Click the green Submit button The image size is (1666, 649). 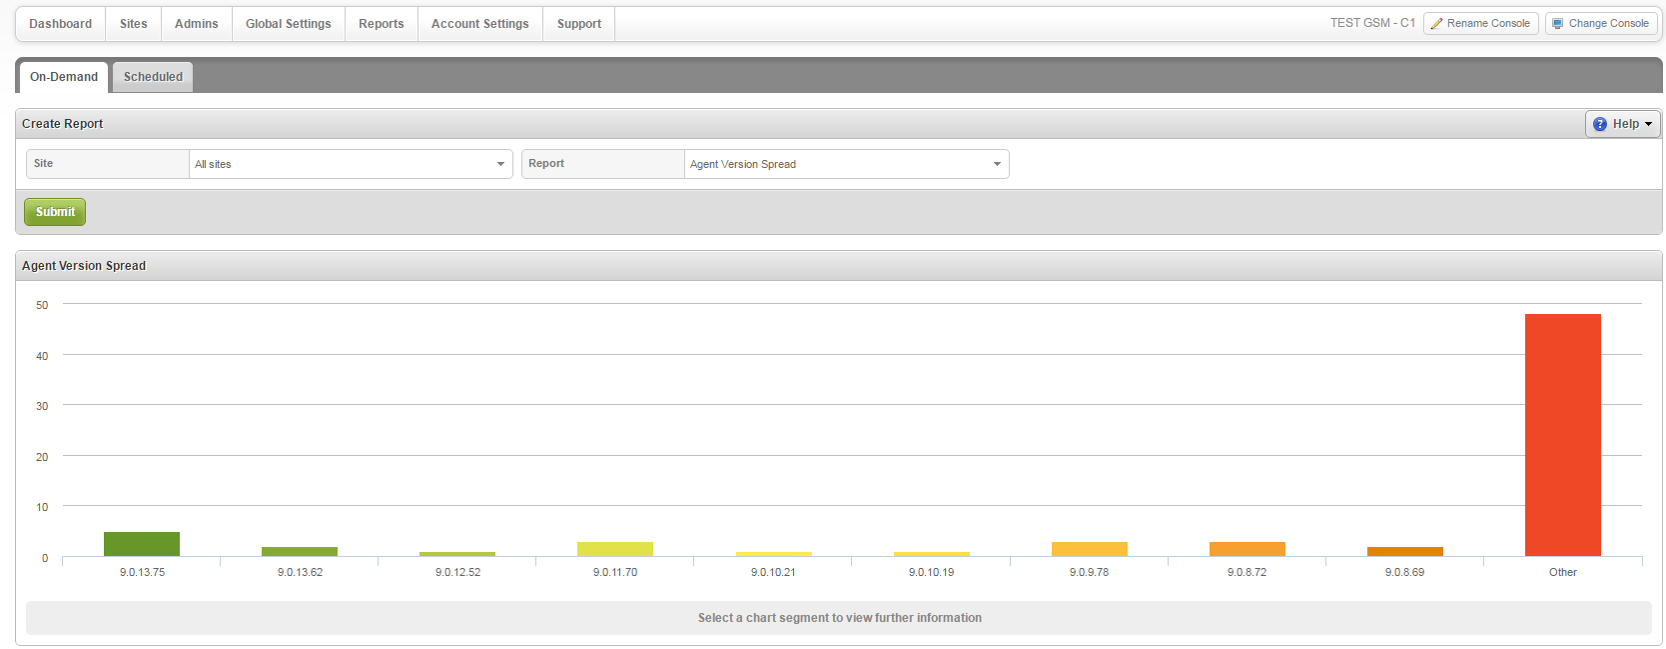coord(55,212)
